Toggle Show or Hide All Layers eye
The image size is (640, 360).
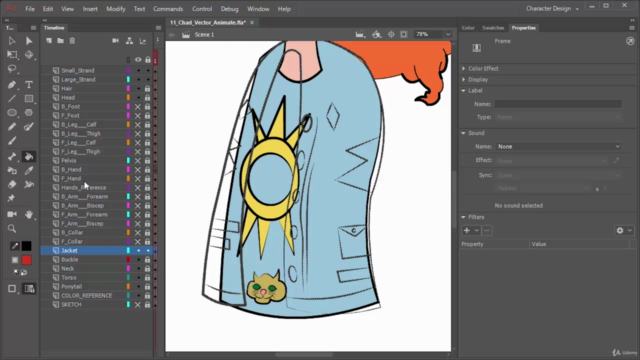tap(138, 60)
